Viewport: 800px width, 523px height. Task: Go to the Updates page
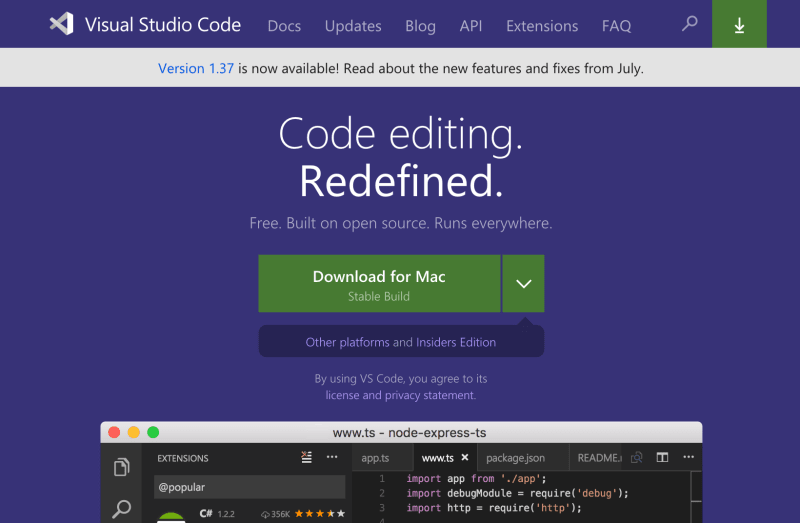353,26
